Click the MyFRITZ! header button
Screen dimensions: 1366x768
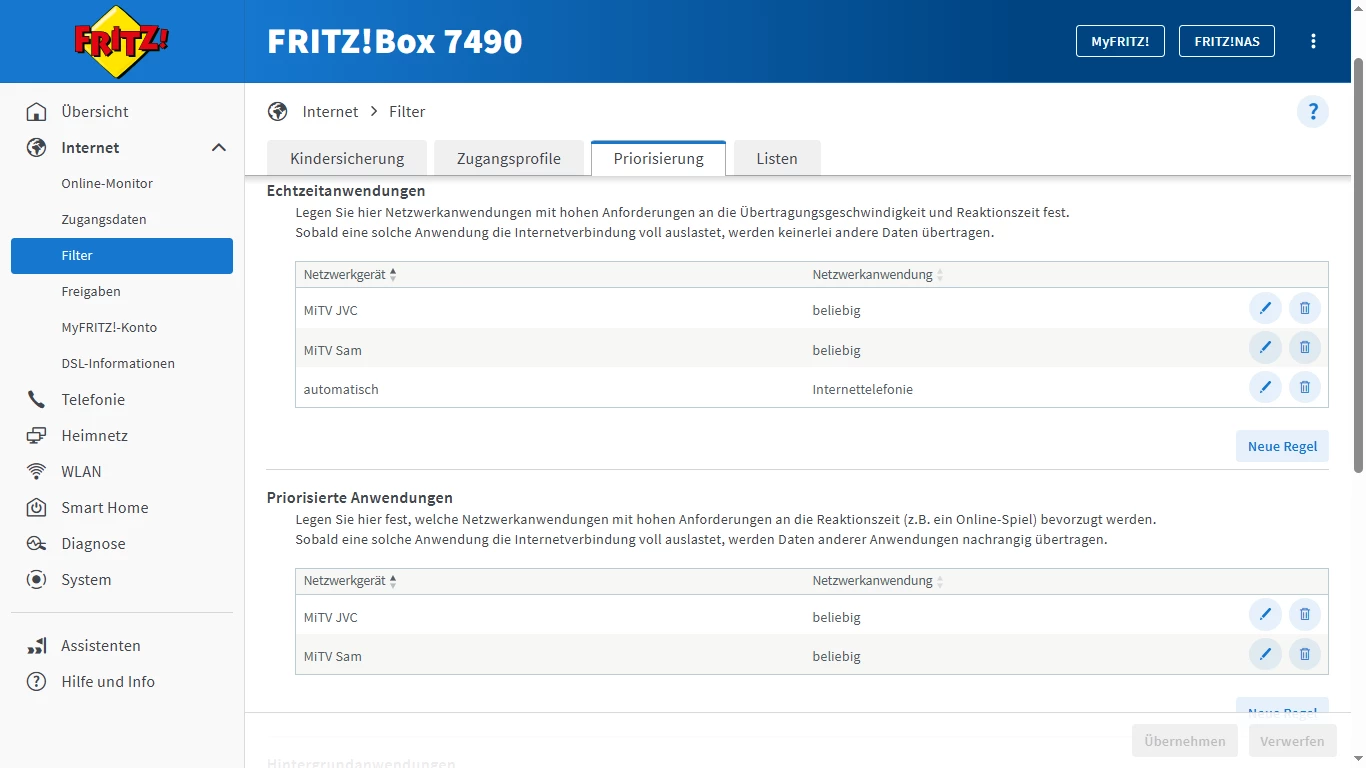[x=1120, y=41]
